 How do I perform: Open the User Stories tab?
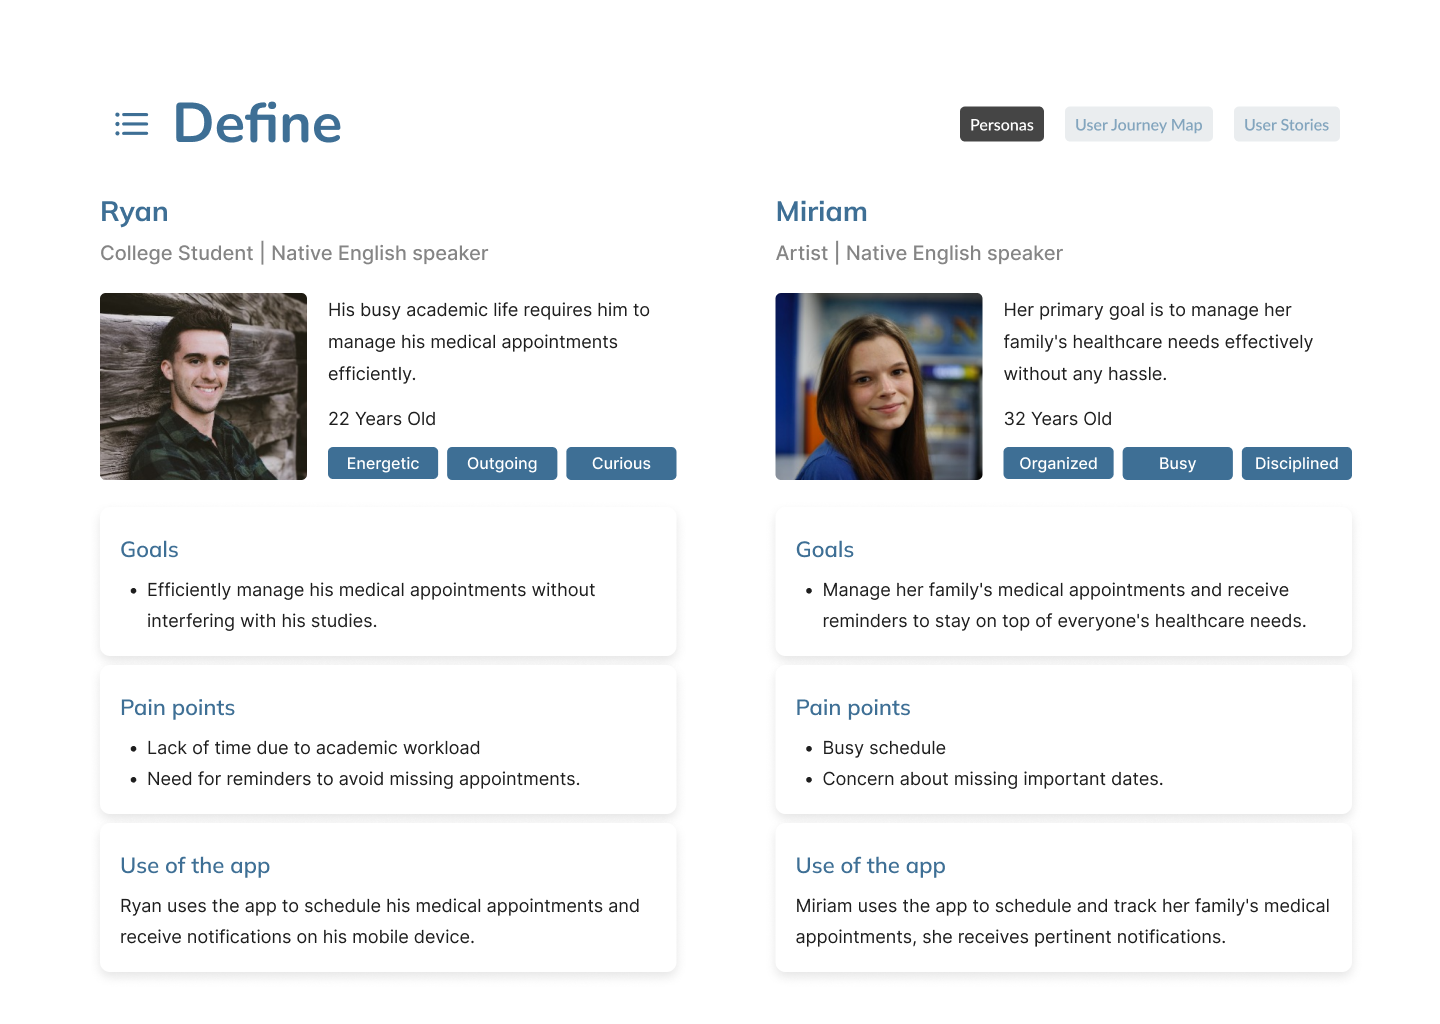[1286, 125]
